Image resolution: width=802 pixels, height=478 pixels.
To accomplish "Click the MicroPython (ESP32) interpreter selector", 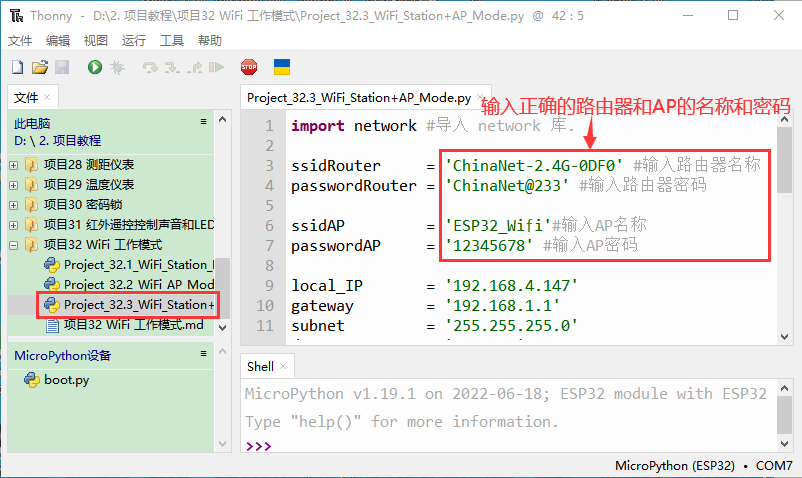I will (x=674, y=466).
